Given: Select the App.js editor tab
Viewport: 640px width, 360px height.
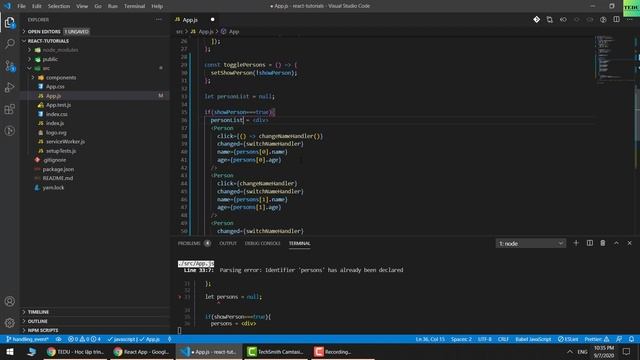Looking at the screenshot, I should tap(195, 20).
